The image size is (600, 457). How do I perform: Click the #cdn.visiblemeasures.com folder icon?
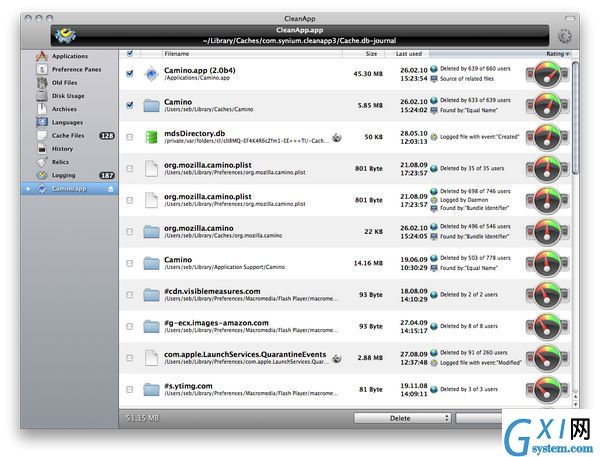[x=152, y=295]
